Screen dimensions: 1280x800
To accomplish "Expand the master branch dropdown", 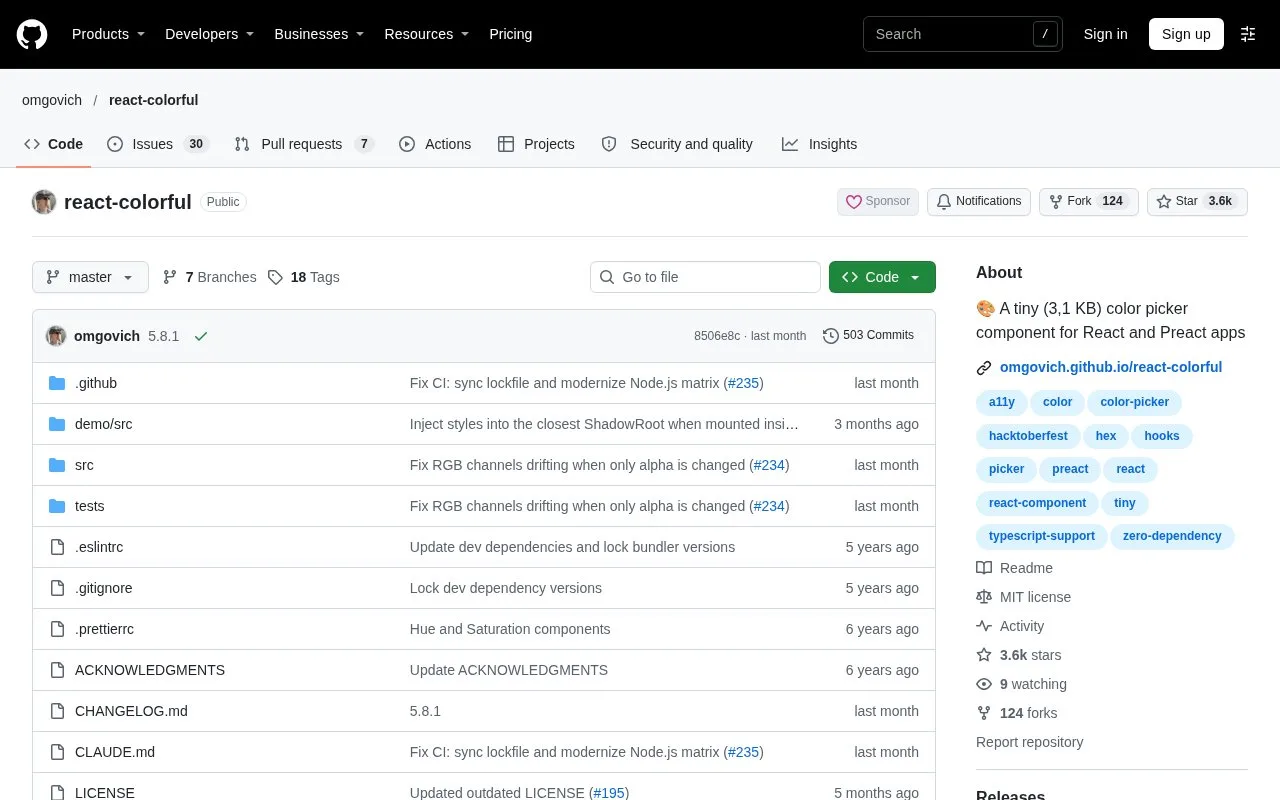I will click(x=90, y=277).
